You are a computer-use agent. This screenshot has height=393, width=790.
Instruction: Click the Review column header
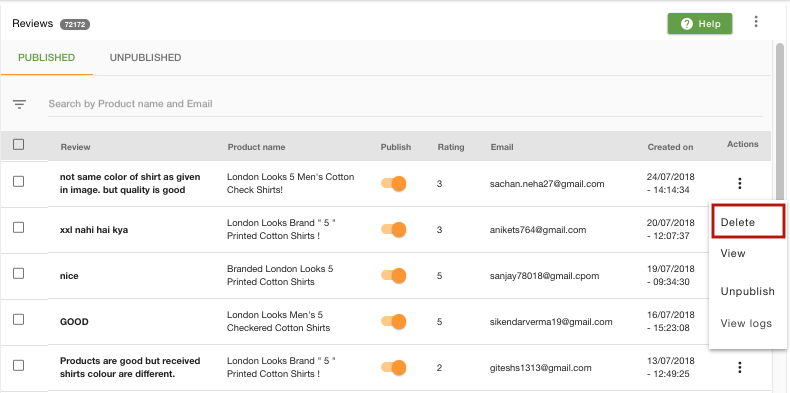coord(76,147)
